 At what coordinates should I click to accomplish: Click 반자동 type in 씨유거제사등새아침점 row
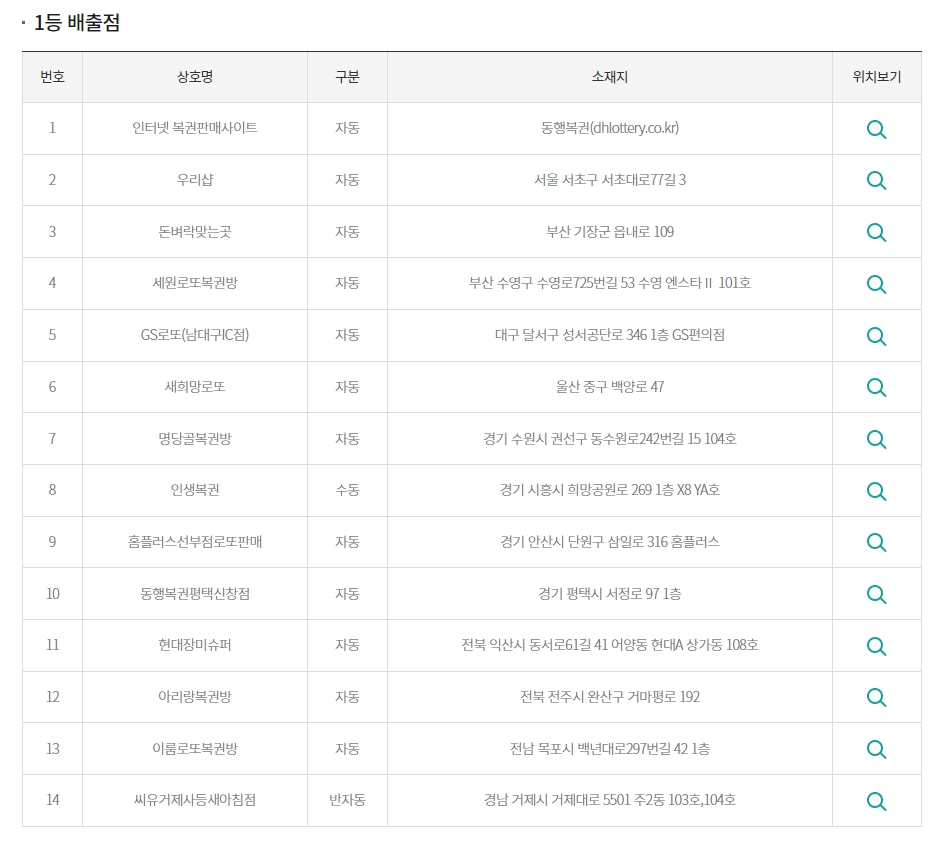pos(347,799)
